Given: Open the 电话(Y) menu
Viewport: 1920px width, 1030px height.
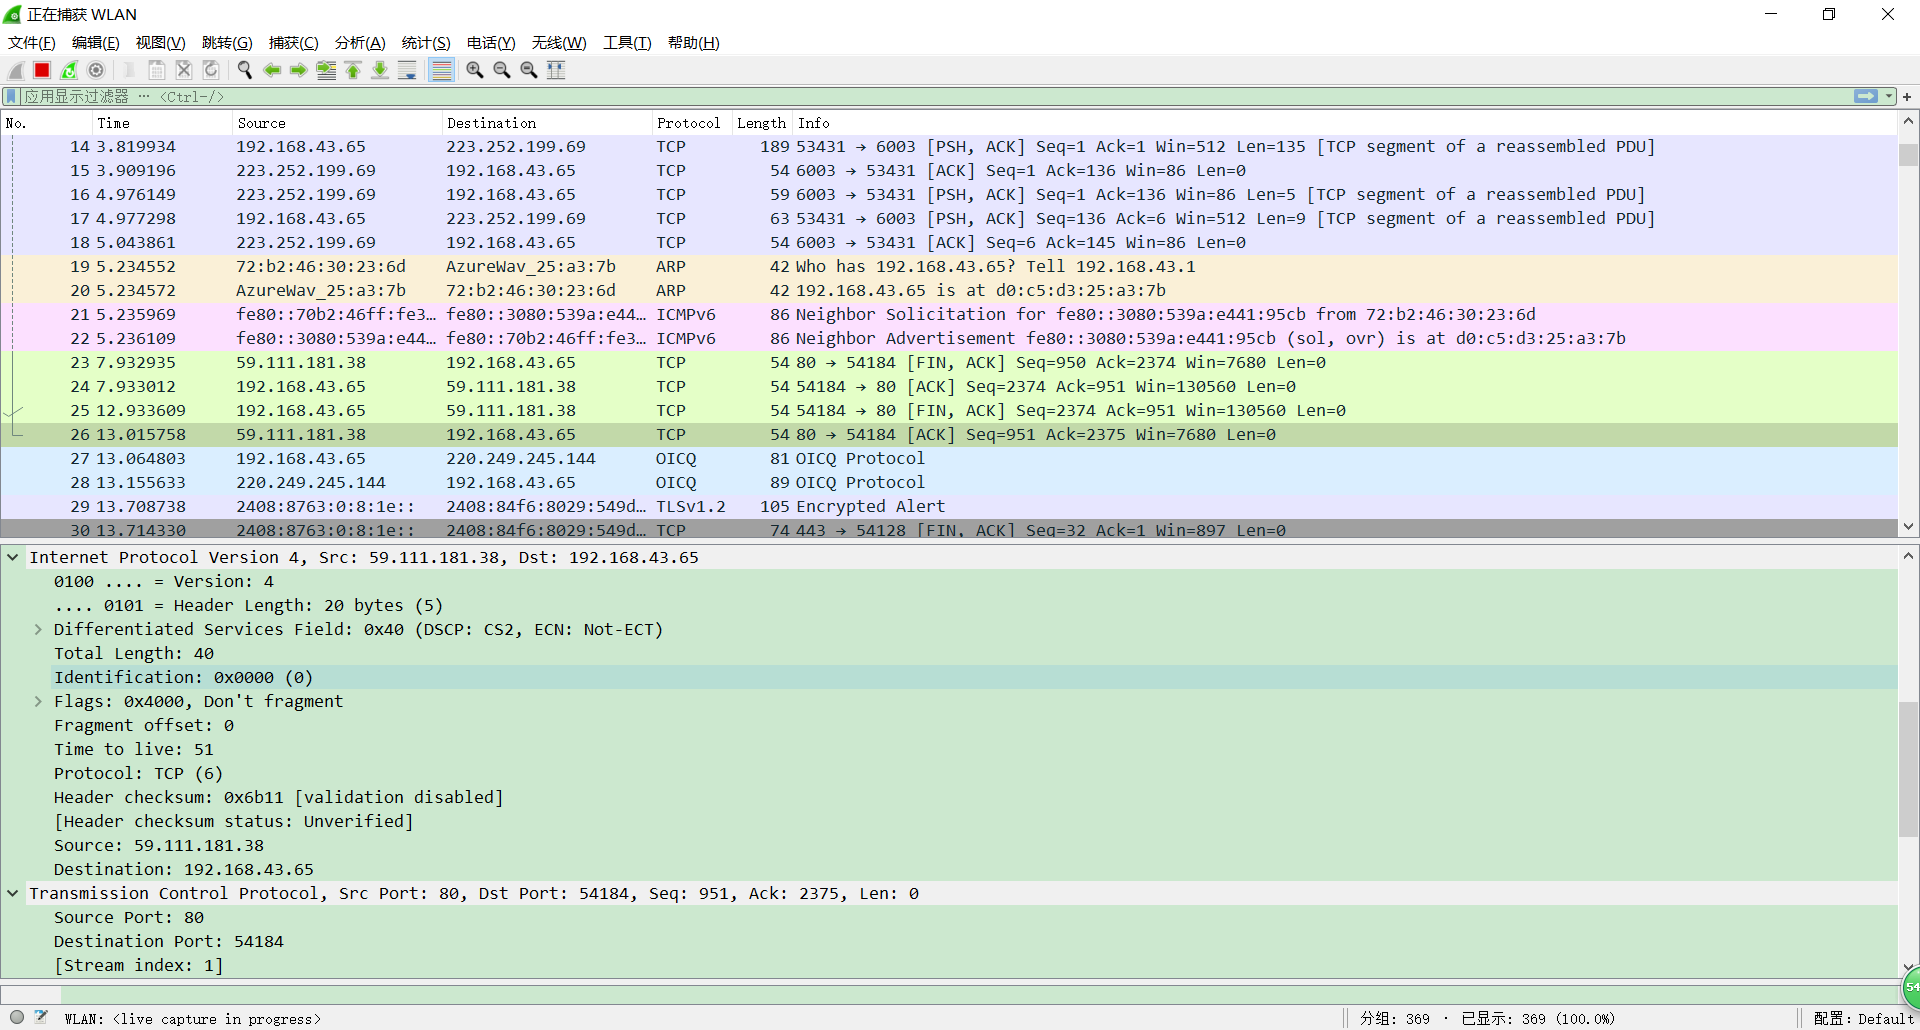Looking at the screenshot, I should click(491, 43).
